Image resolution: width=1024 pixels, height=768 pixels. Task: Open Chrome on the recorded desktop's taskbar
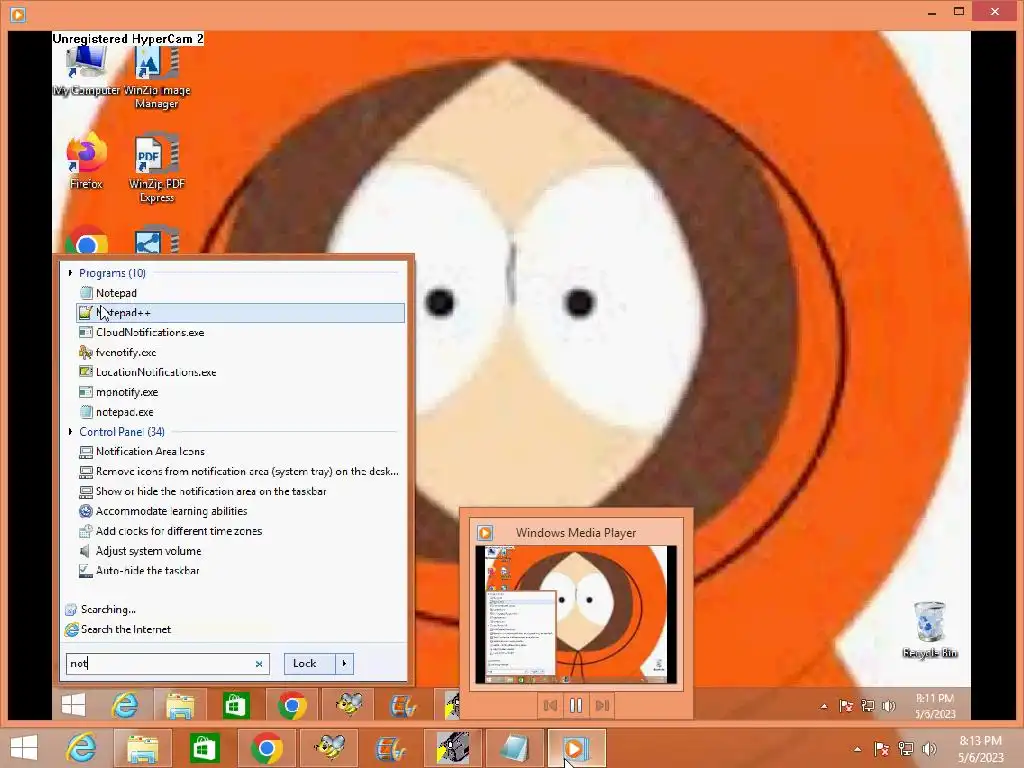tap(292, 705)
